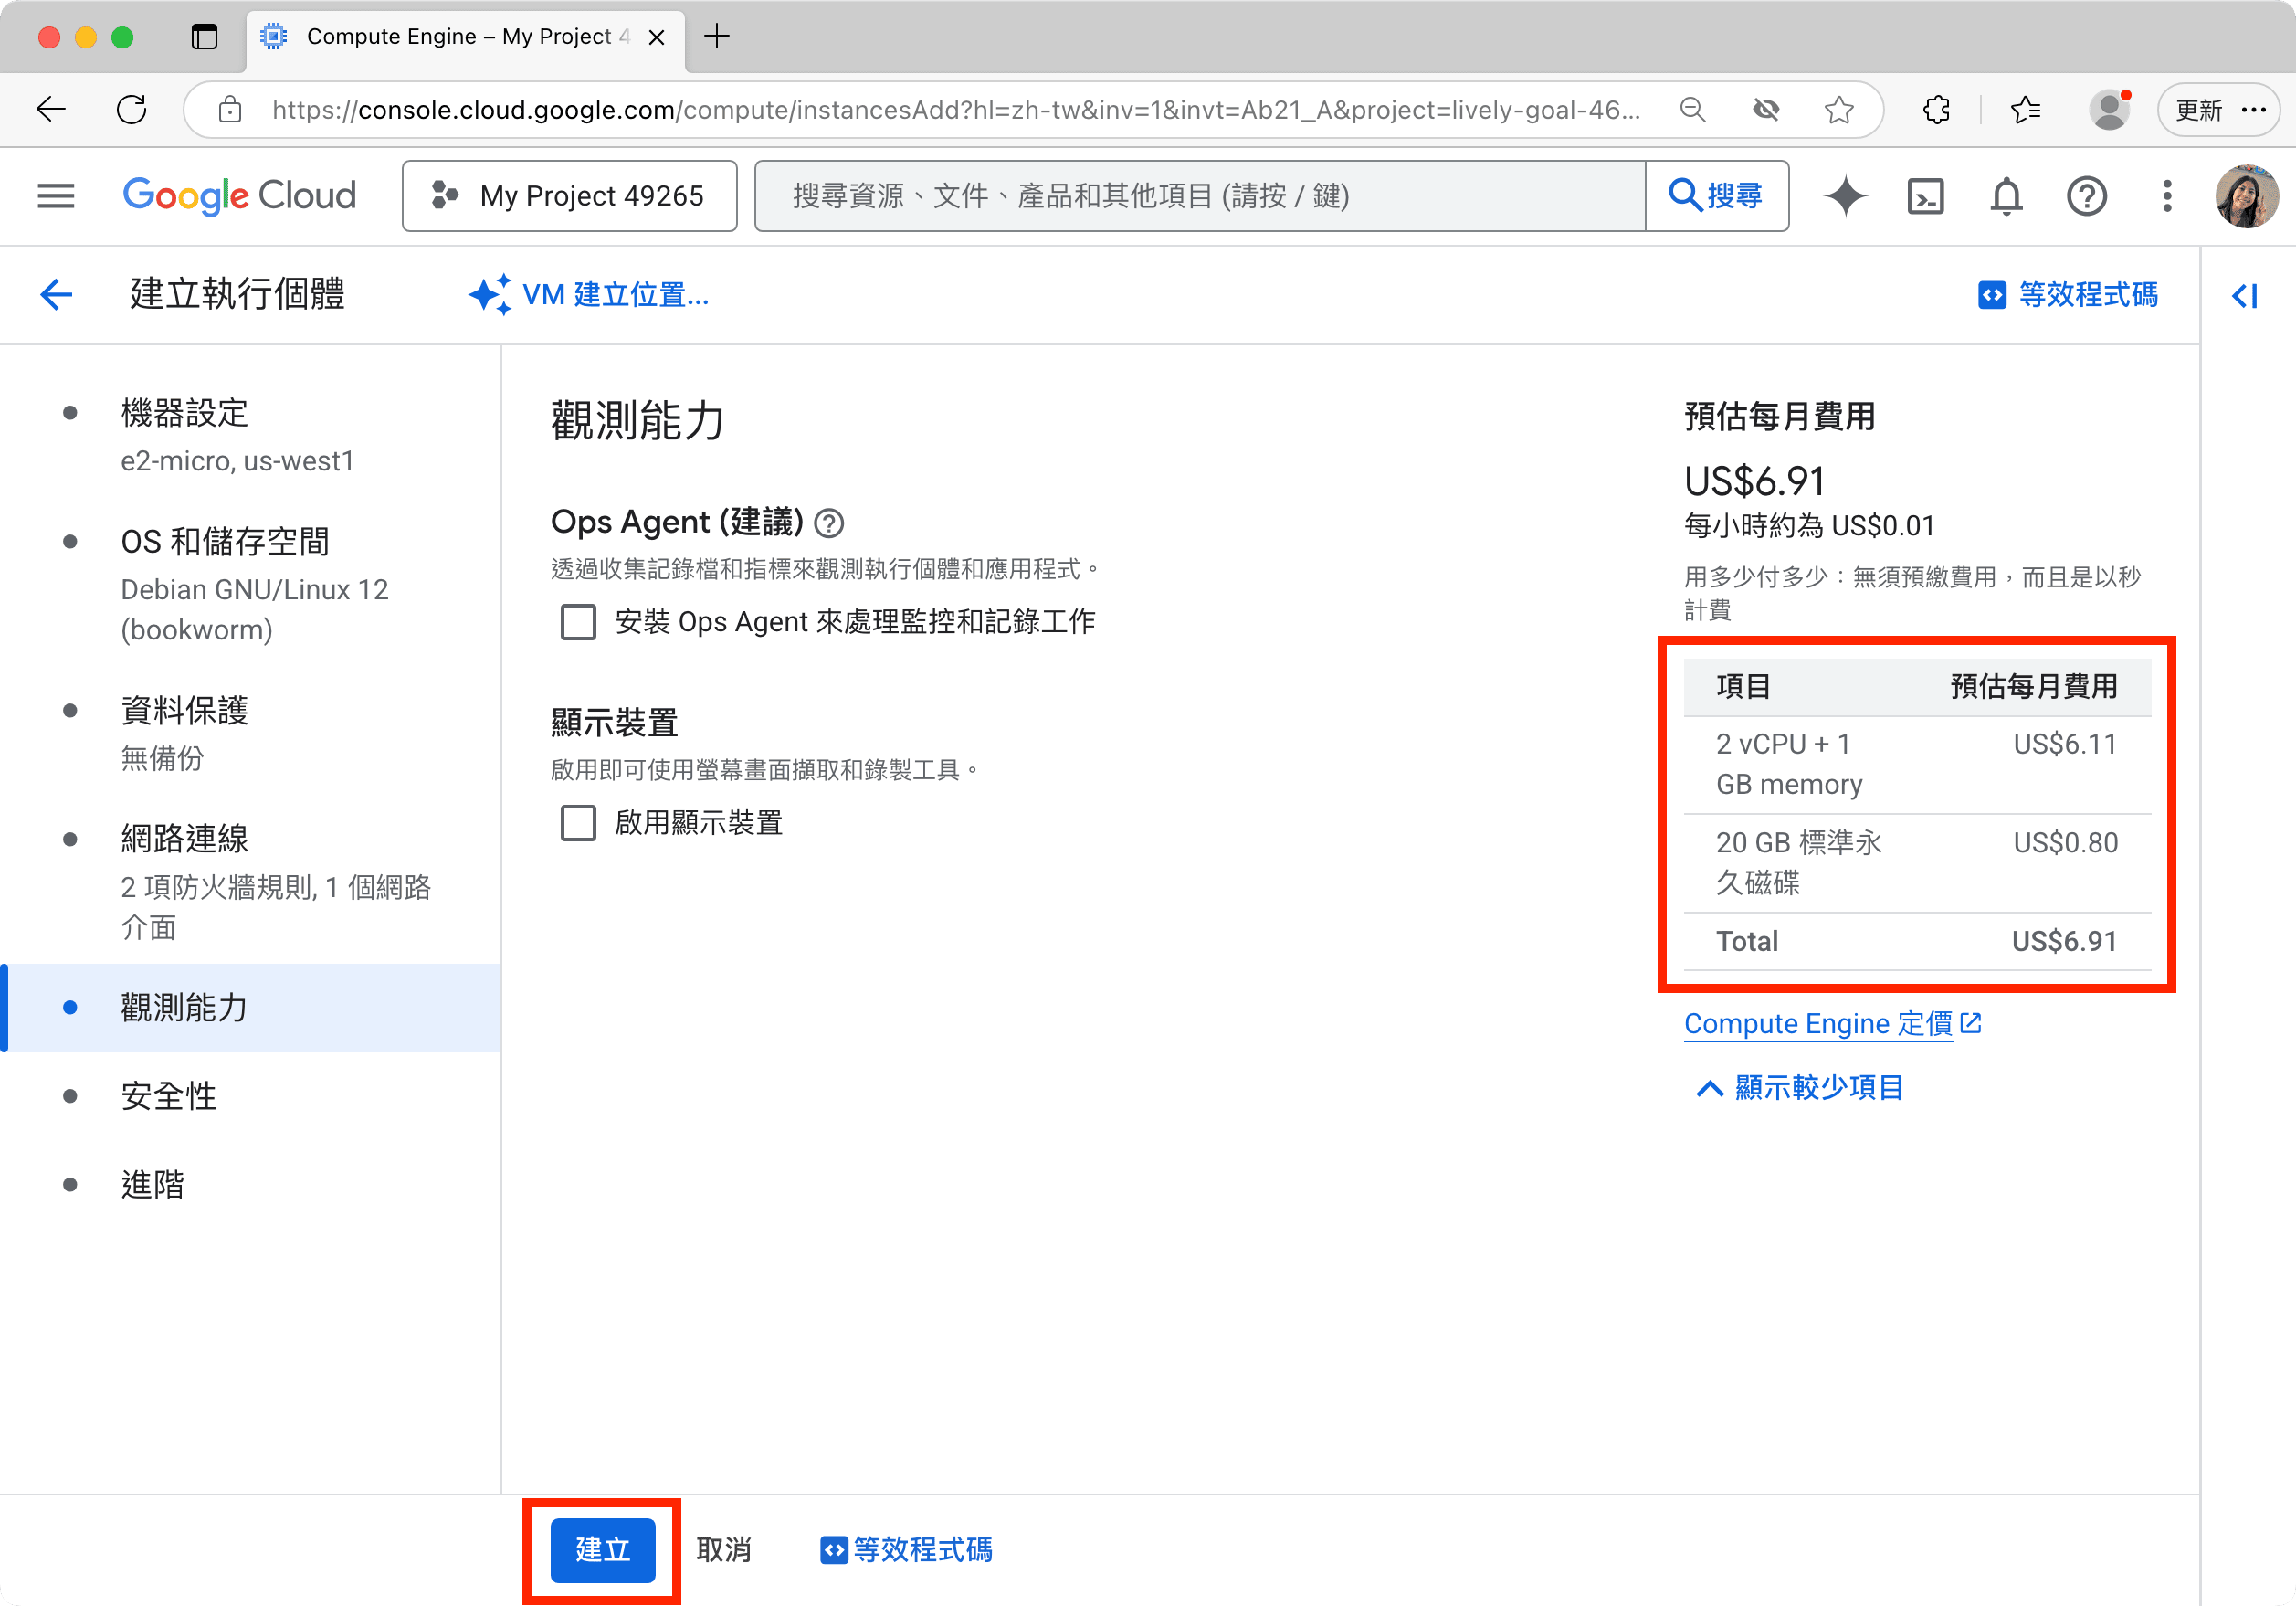Open the three-dot settings menu in console header

tap(2167, 196)
